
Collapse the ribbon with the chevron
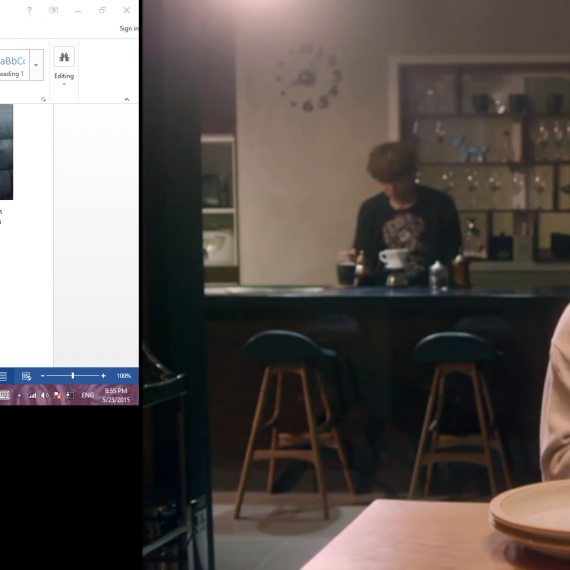click(127, 99)
